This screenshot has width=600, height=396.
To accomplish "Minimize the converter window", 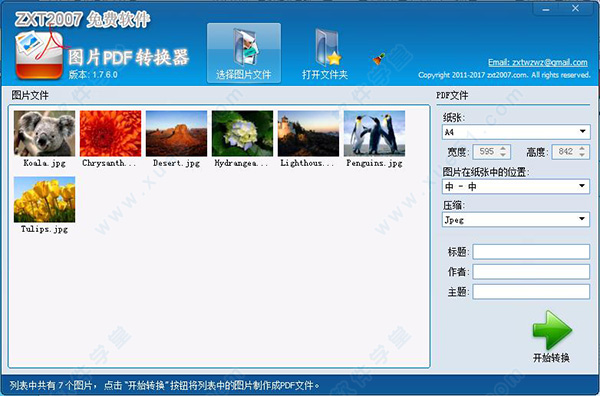I will click(x=546, y=9).
